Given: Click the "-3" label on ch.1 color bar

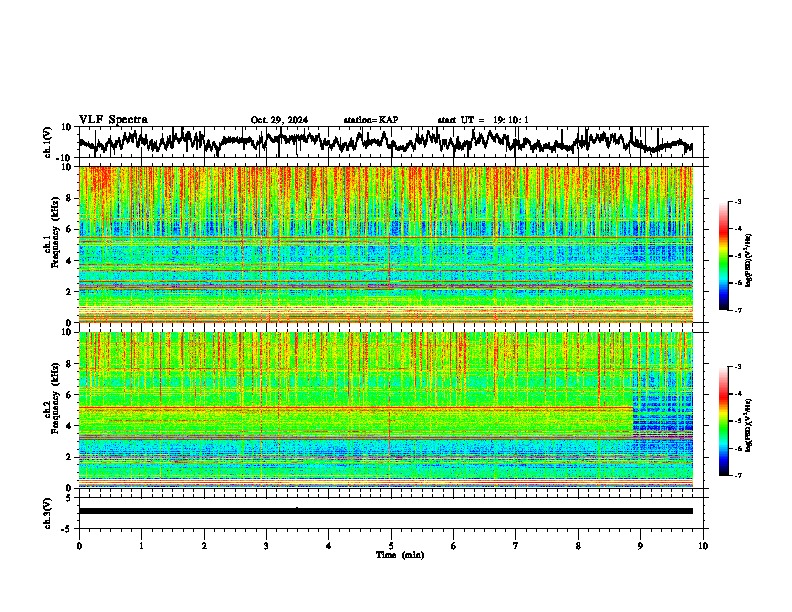Looking at the screenshot, I should pyautogui.click(x=737, y=201).
